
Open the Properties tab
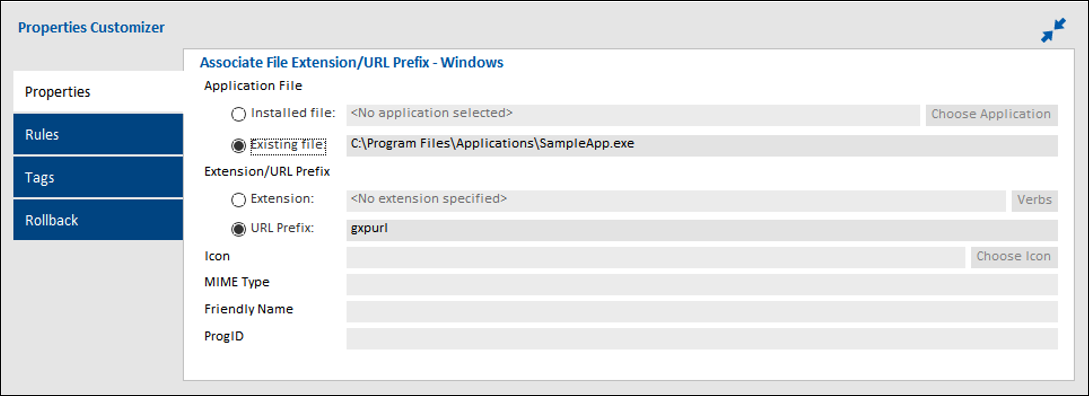[x=98, y=92]
